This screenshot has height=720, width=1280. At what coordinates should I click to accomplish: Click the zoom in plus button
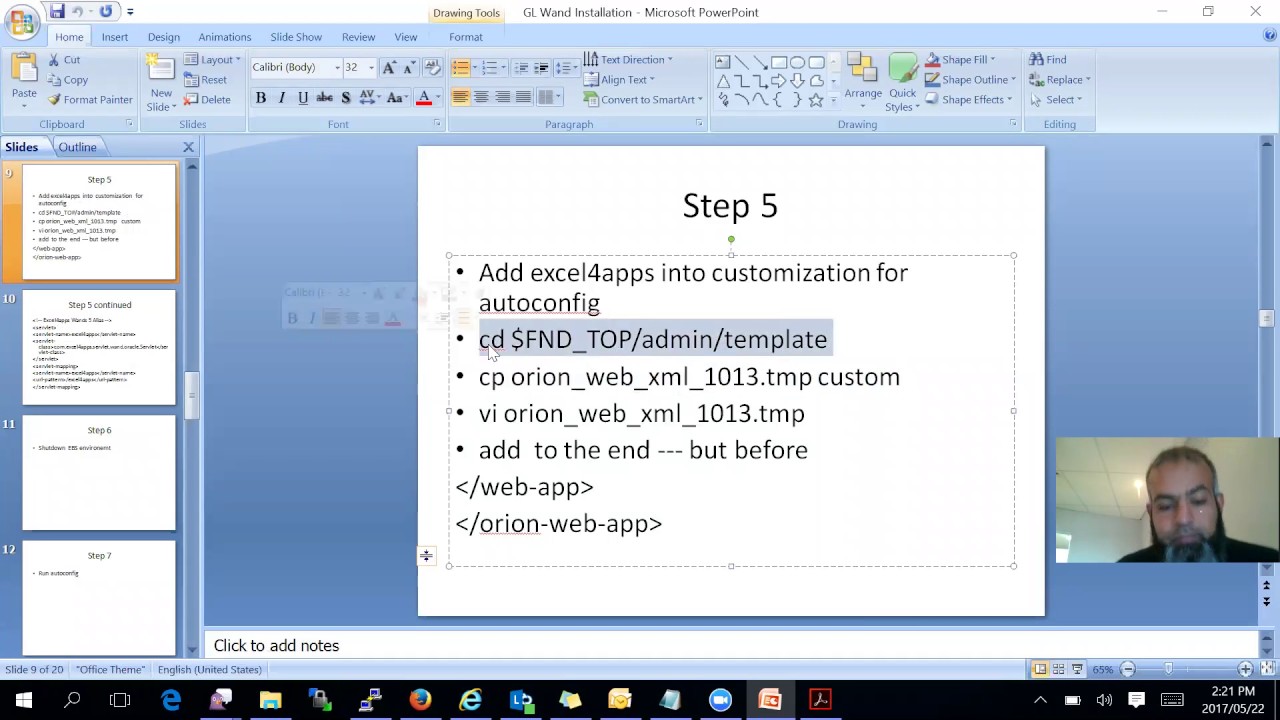(1245, 669)
